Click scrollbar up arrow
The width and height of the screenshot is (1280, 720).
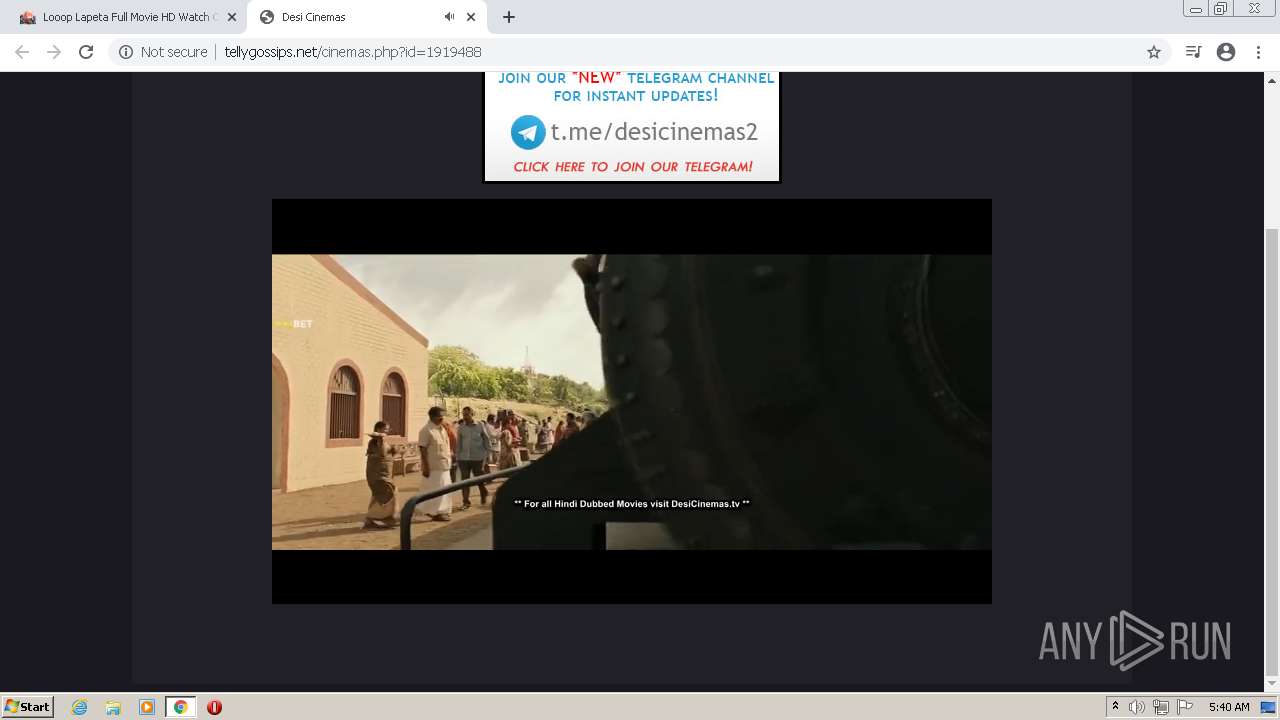point(1272,79)
